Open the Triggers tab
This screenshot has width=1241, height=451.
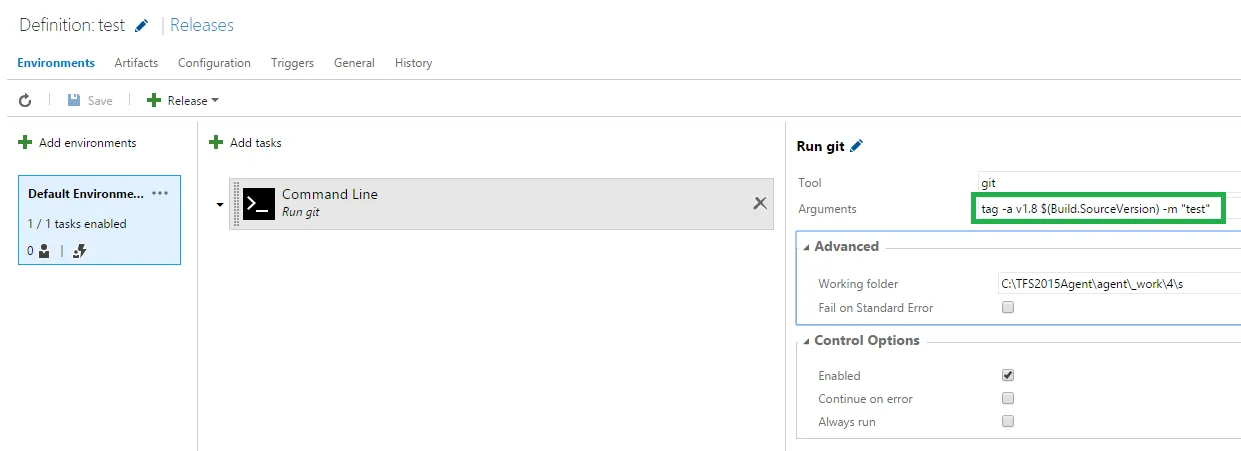(292, 63)
